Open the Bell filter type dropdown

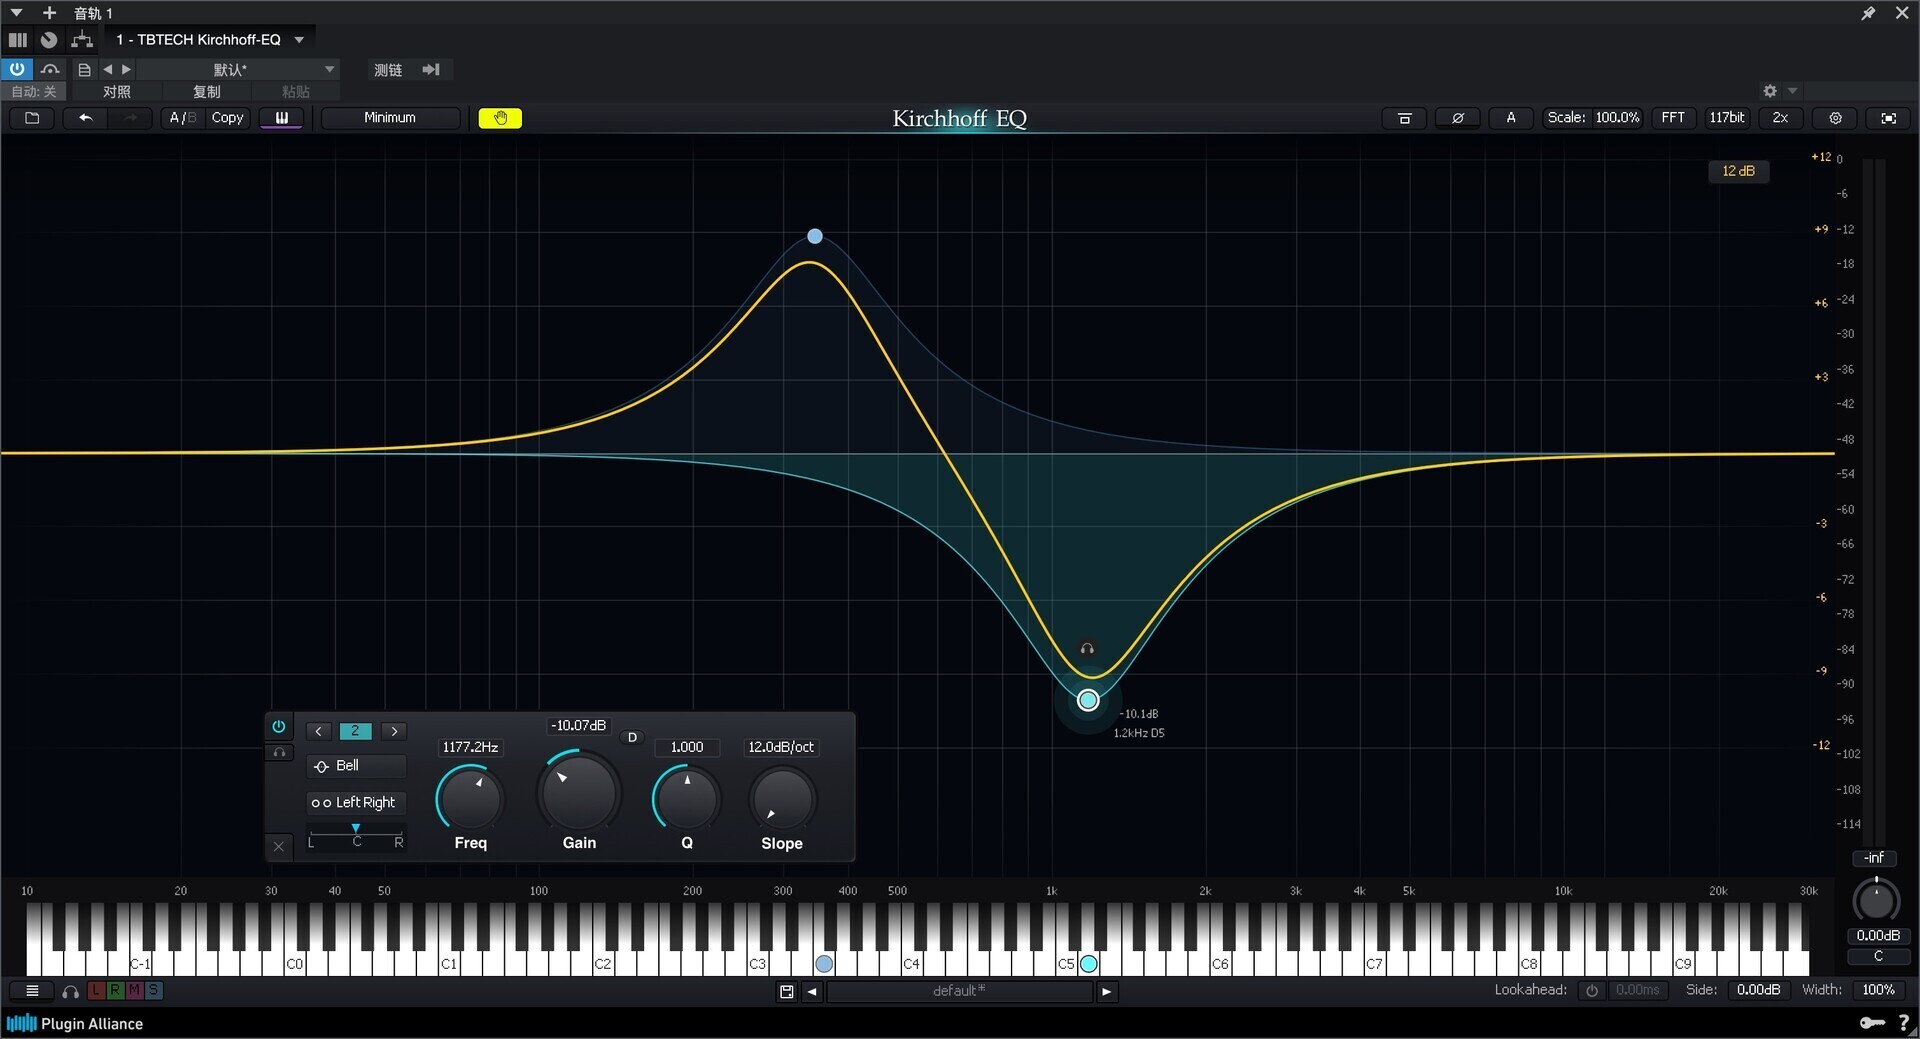(x=357, y=766)
